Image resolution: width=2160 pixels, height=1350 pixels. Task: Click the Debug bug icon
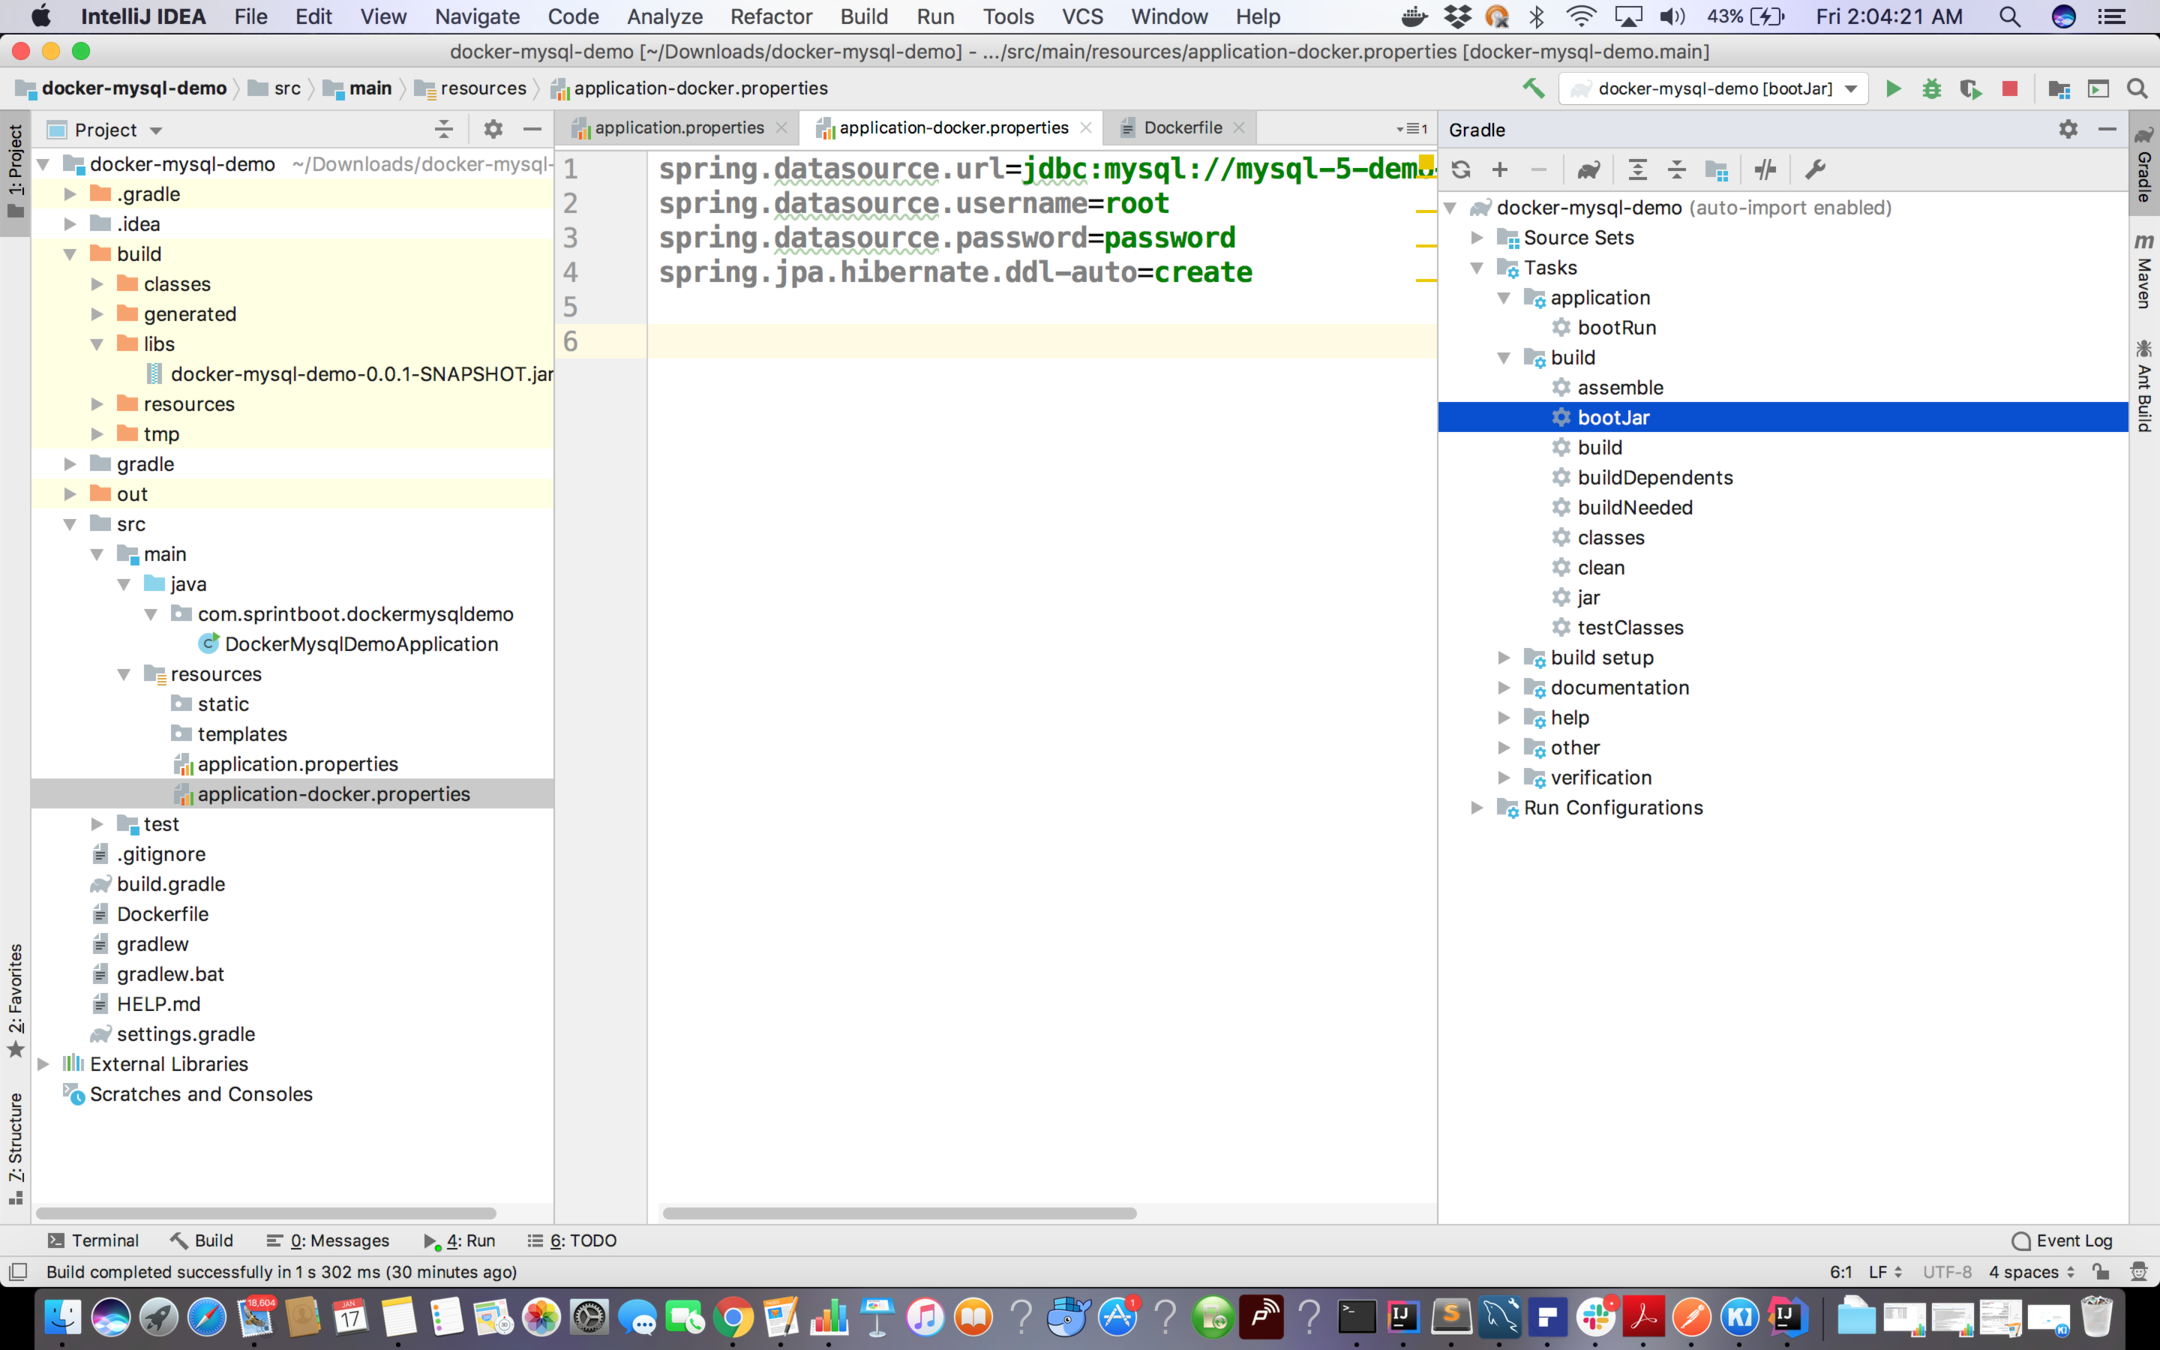(1931, 89)
